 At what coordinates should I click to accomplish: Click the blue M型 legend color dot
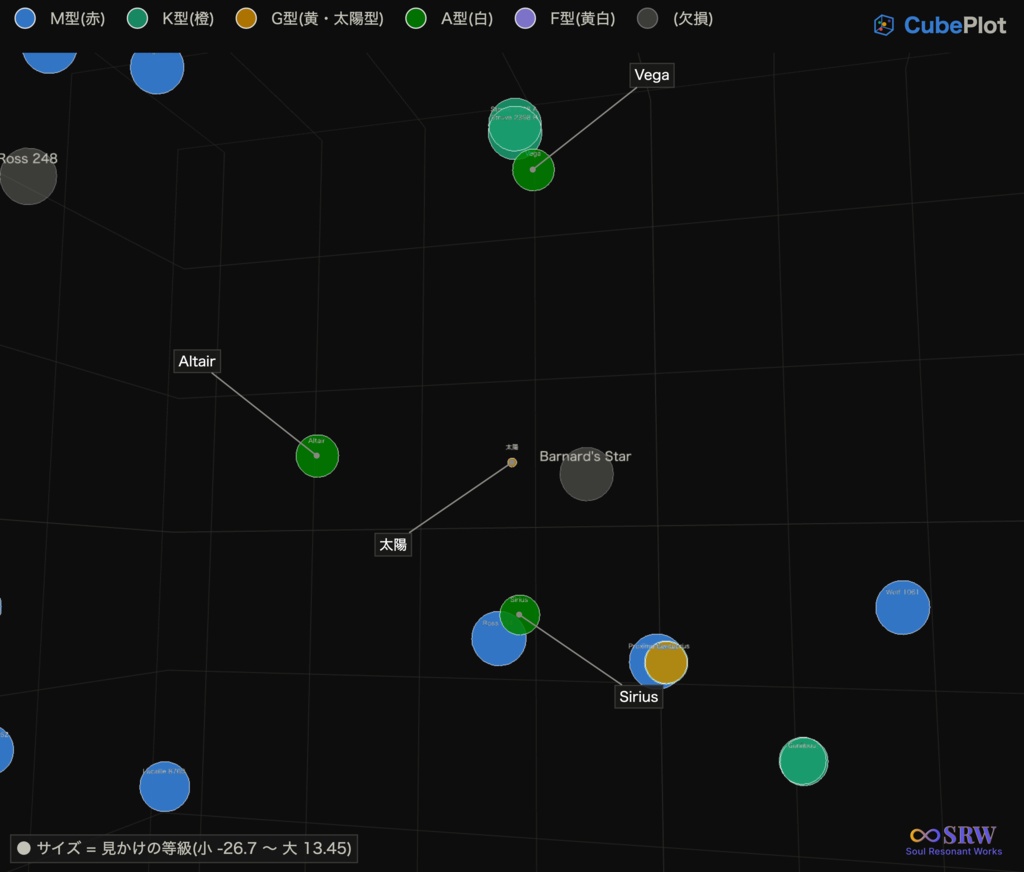25,18
